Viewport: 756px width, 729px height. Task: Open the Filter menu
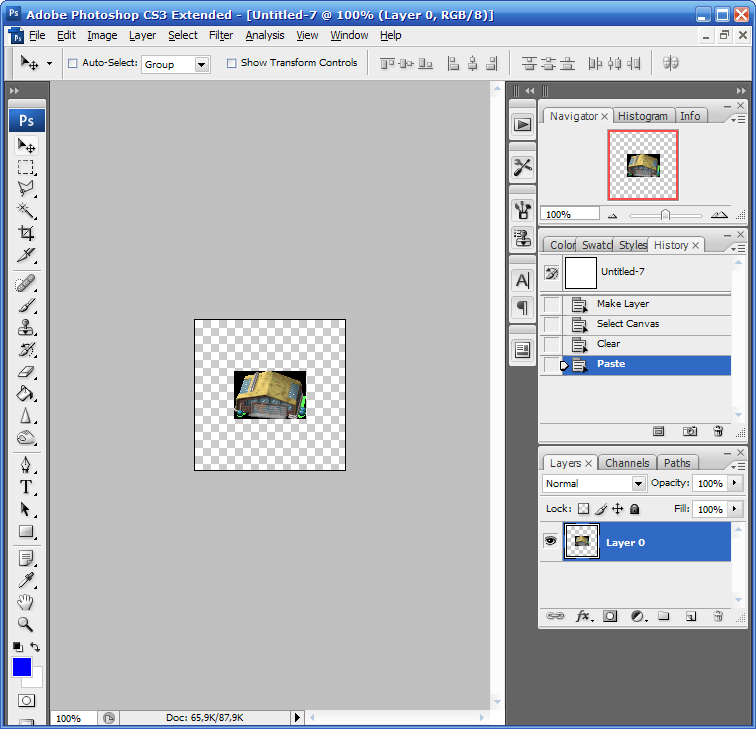(x=221, y=35)
